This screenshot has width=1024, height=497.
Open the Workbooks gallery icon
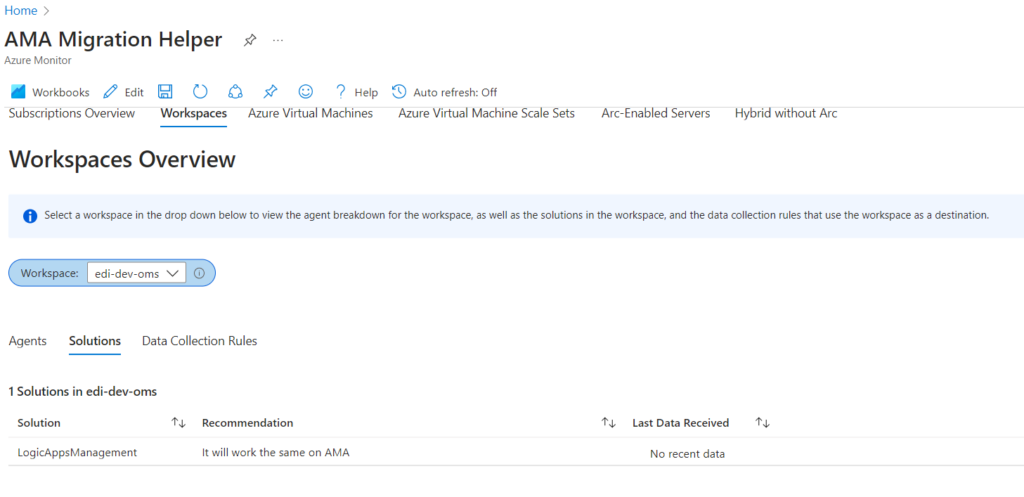tap(18, 92)
